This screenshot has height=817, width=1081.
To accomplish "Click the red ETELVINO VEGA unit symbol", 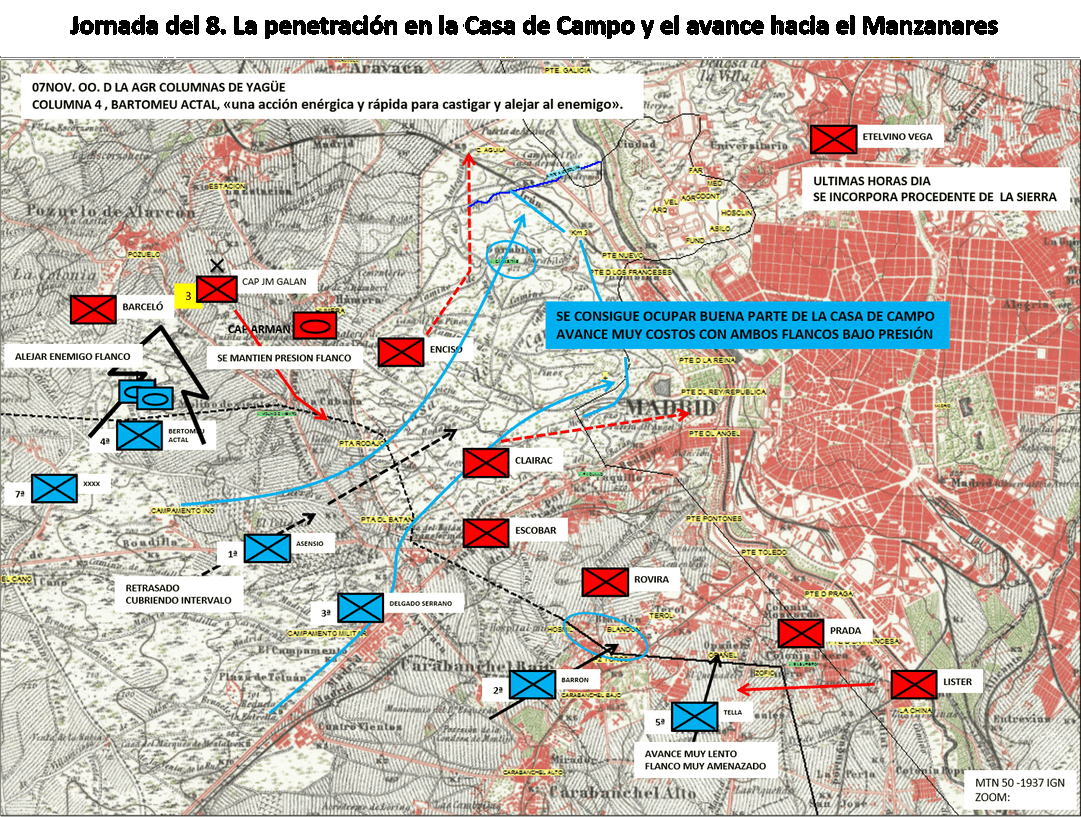I will (833, 139).
